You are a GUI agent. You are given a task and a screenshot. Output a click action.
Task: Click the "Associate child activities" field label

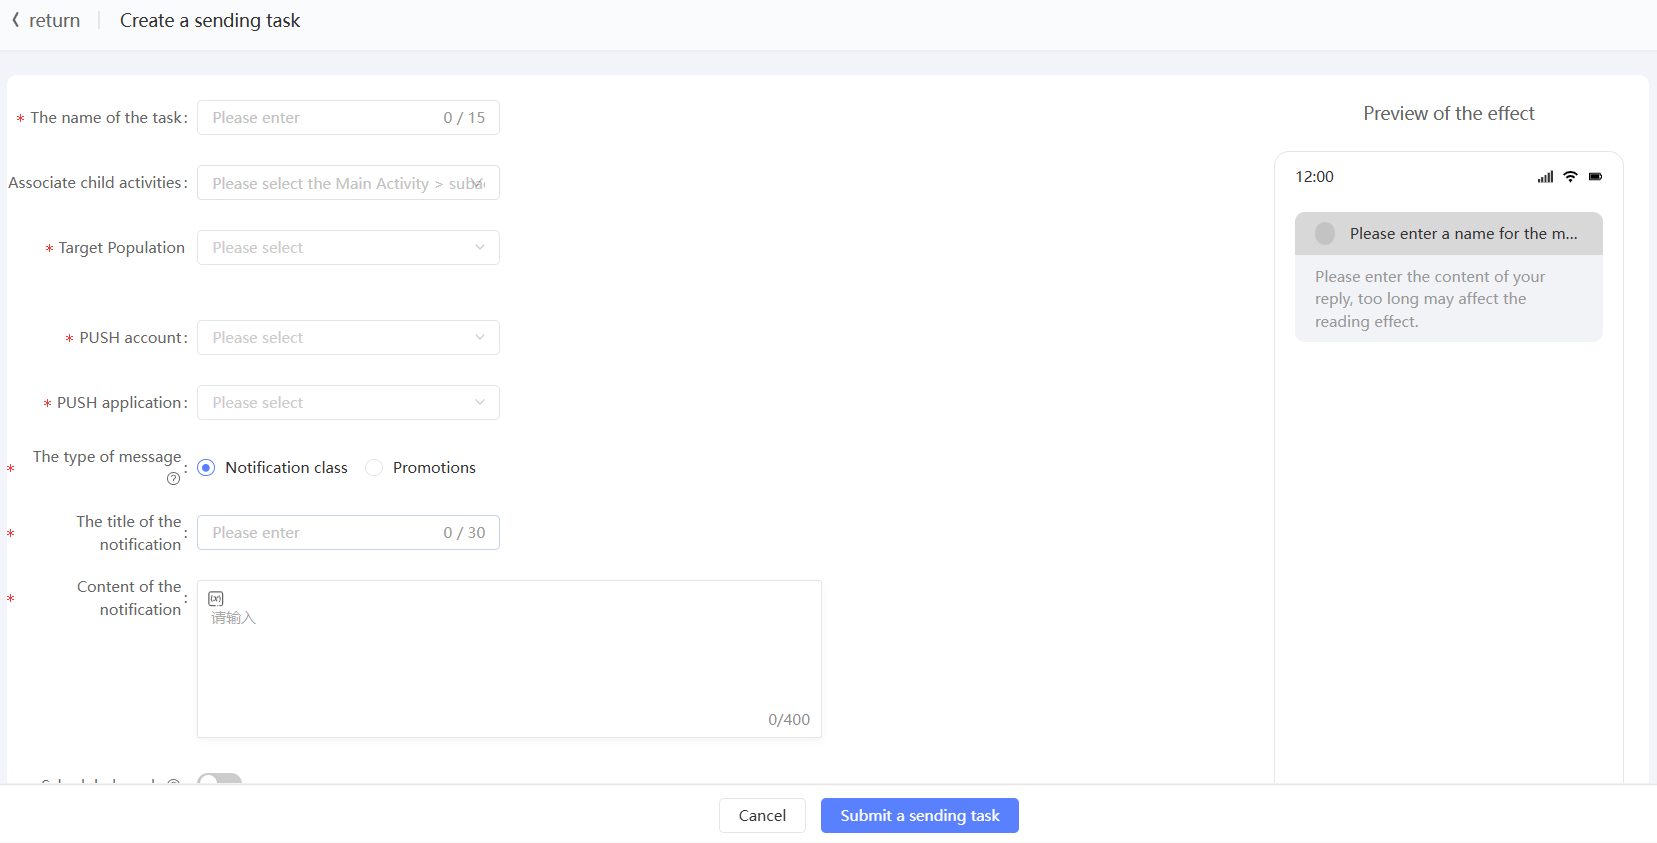[x=95, y=183]
